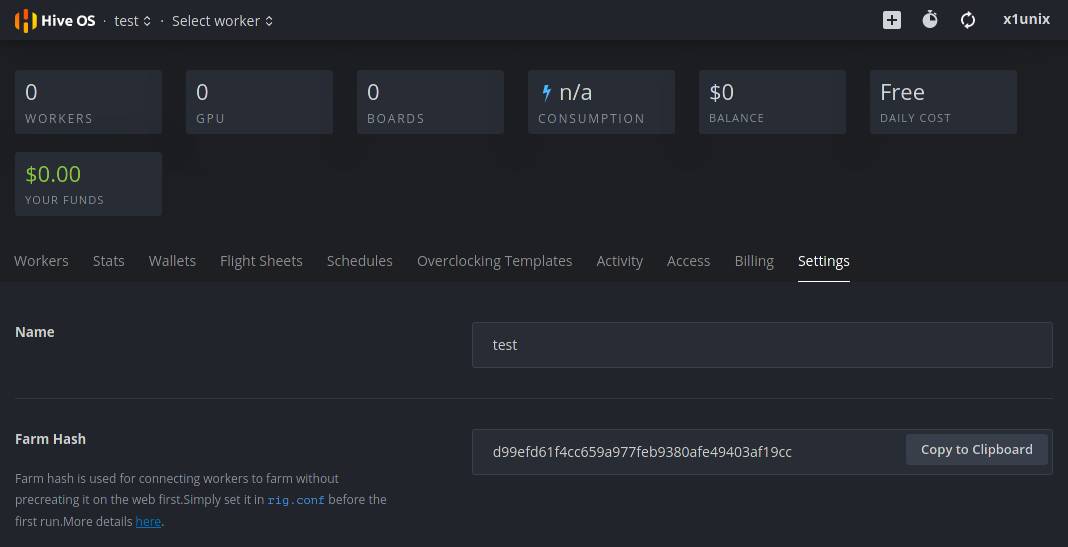Click the refresh arrows icon
The width and height of the screenshot is (1068, 547).
pyautogui.click(x=968, y=20)
